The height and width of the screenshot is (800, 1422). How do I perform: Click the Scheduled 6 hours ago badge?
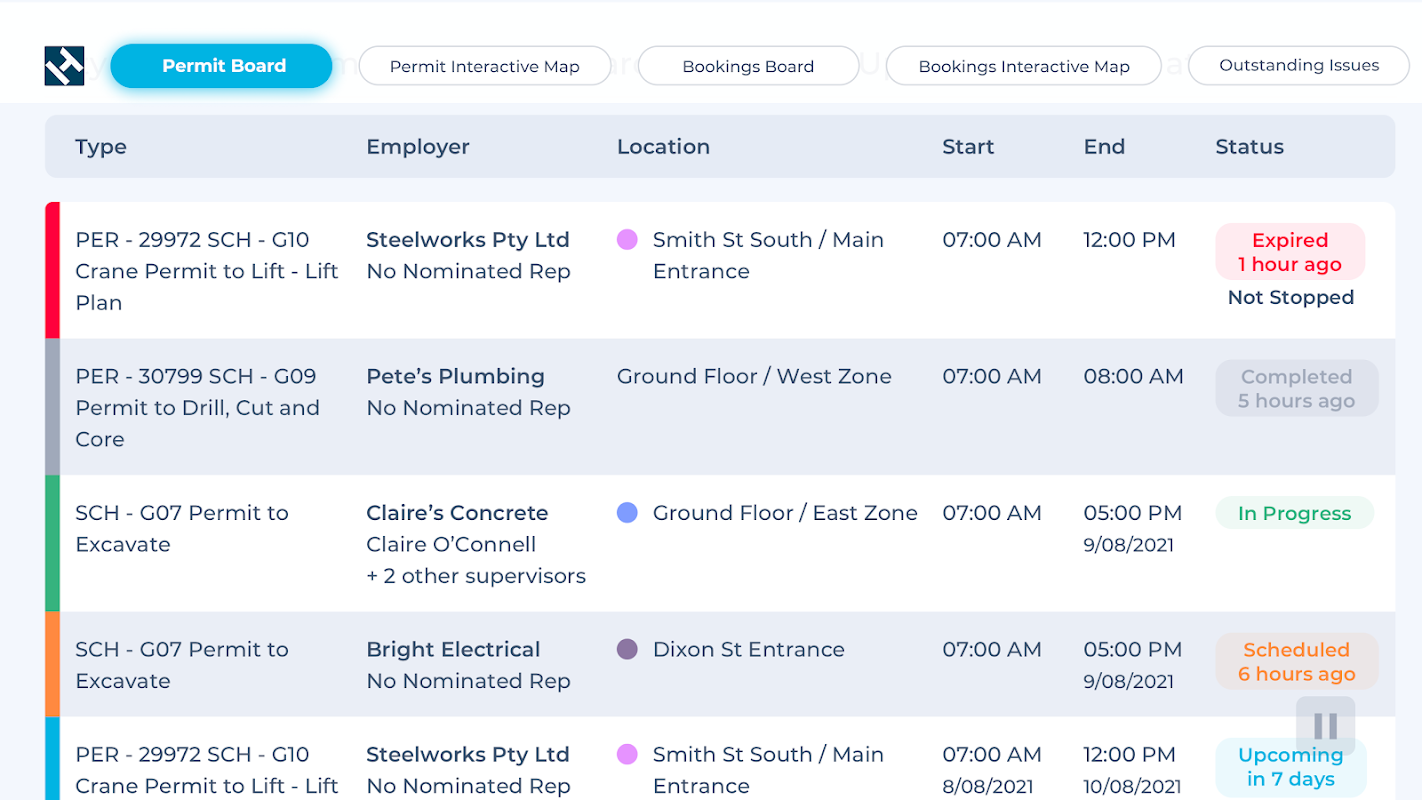coord(1296,661)
